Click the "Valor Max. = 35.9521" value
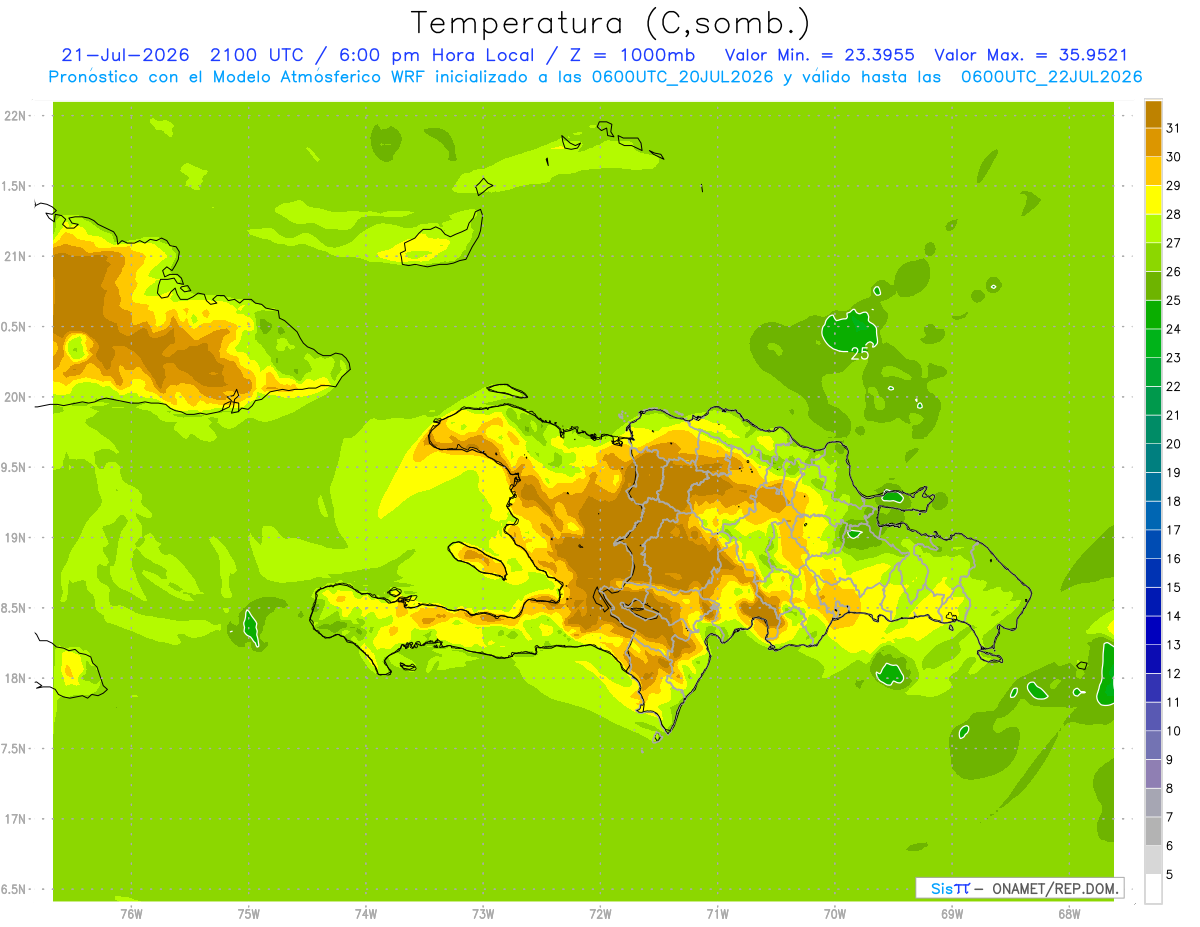This screenshot has height=927, width=1200. pyautogui.click(x=1031, y=55)
